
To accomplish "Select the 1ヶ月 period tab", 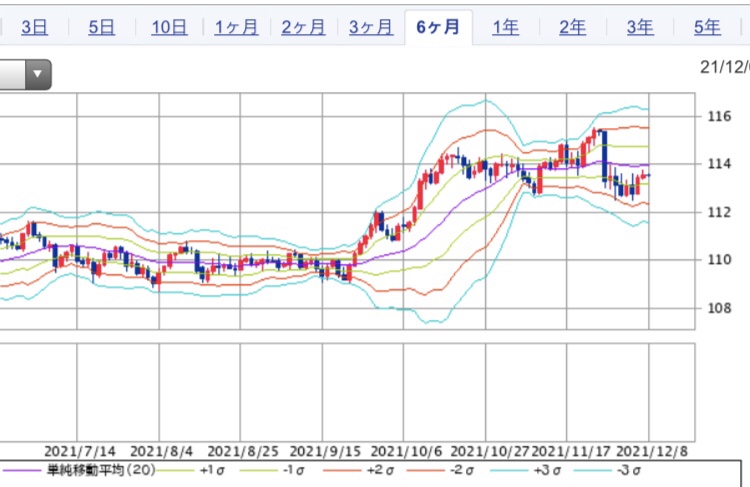I will pos(236,28).
